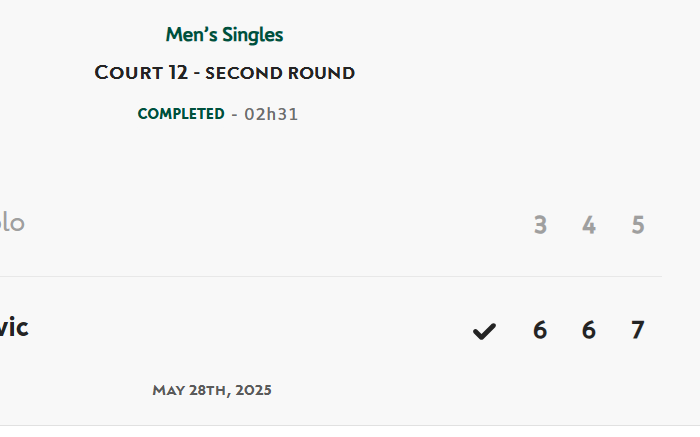Click the loser's third-set score 5

[638, 225]
